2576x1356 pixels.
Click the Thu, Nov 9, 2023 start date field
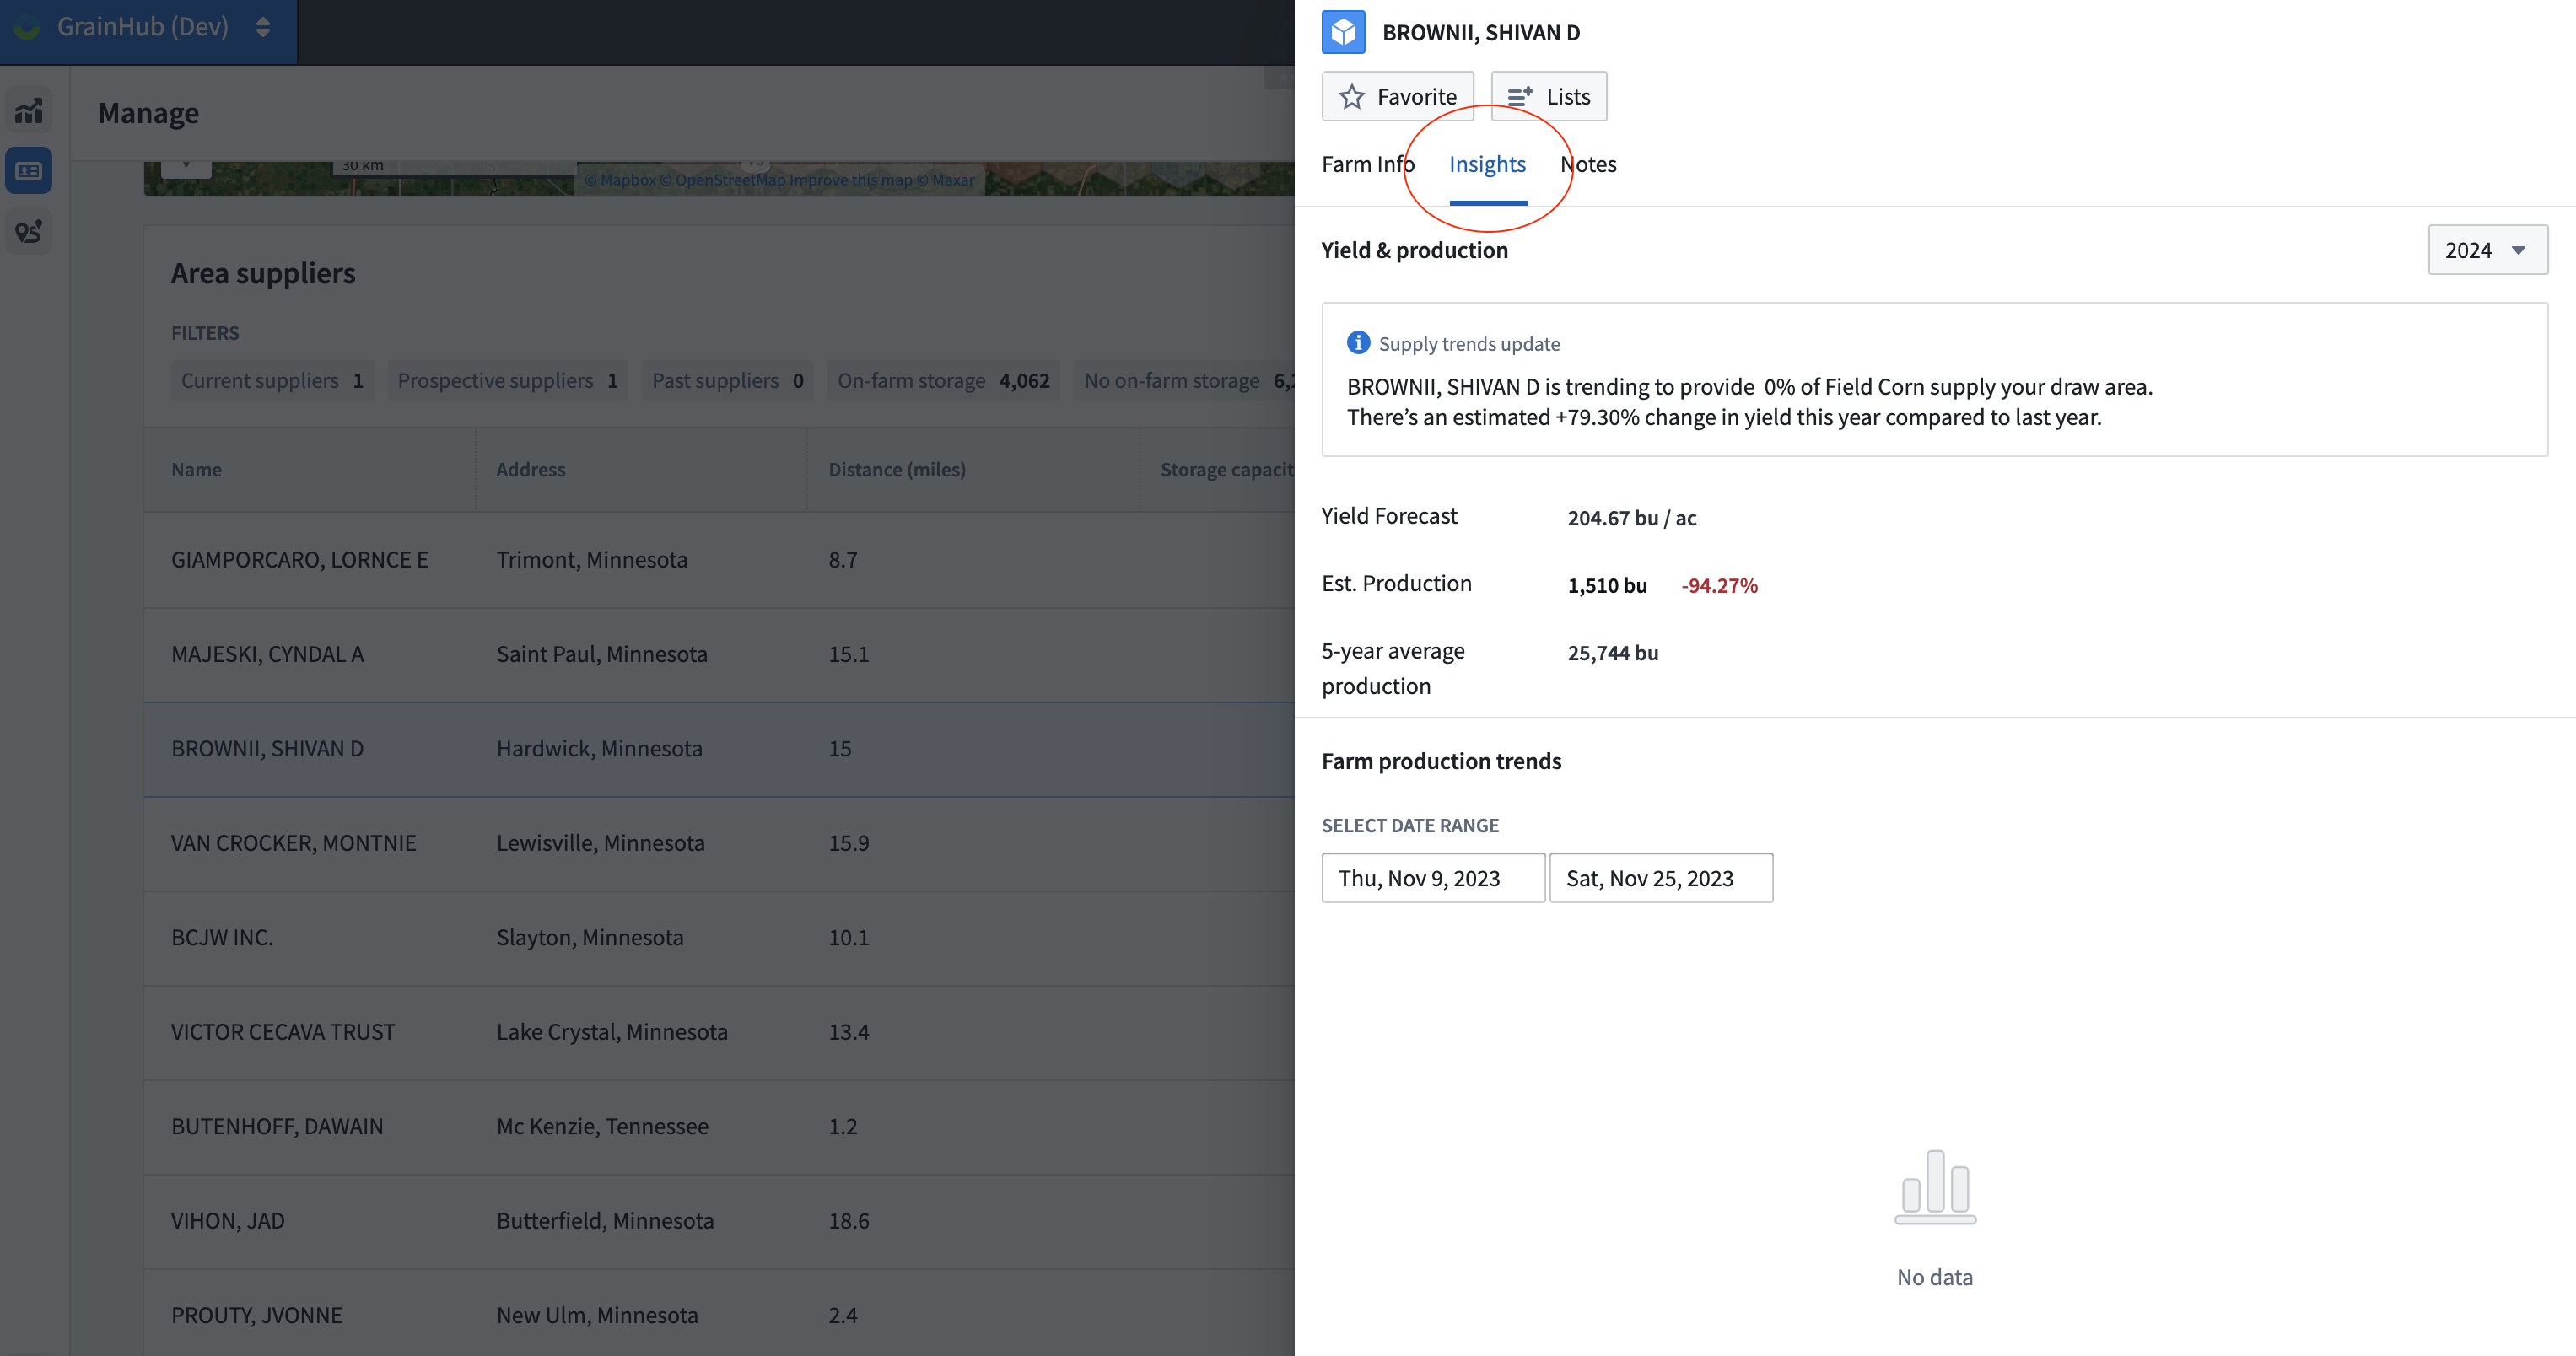(x=1432, y=878)
